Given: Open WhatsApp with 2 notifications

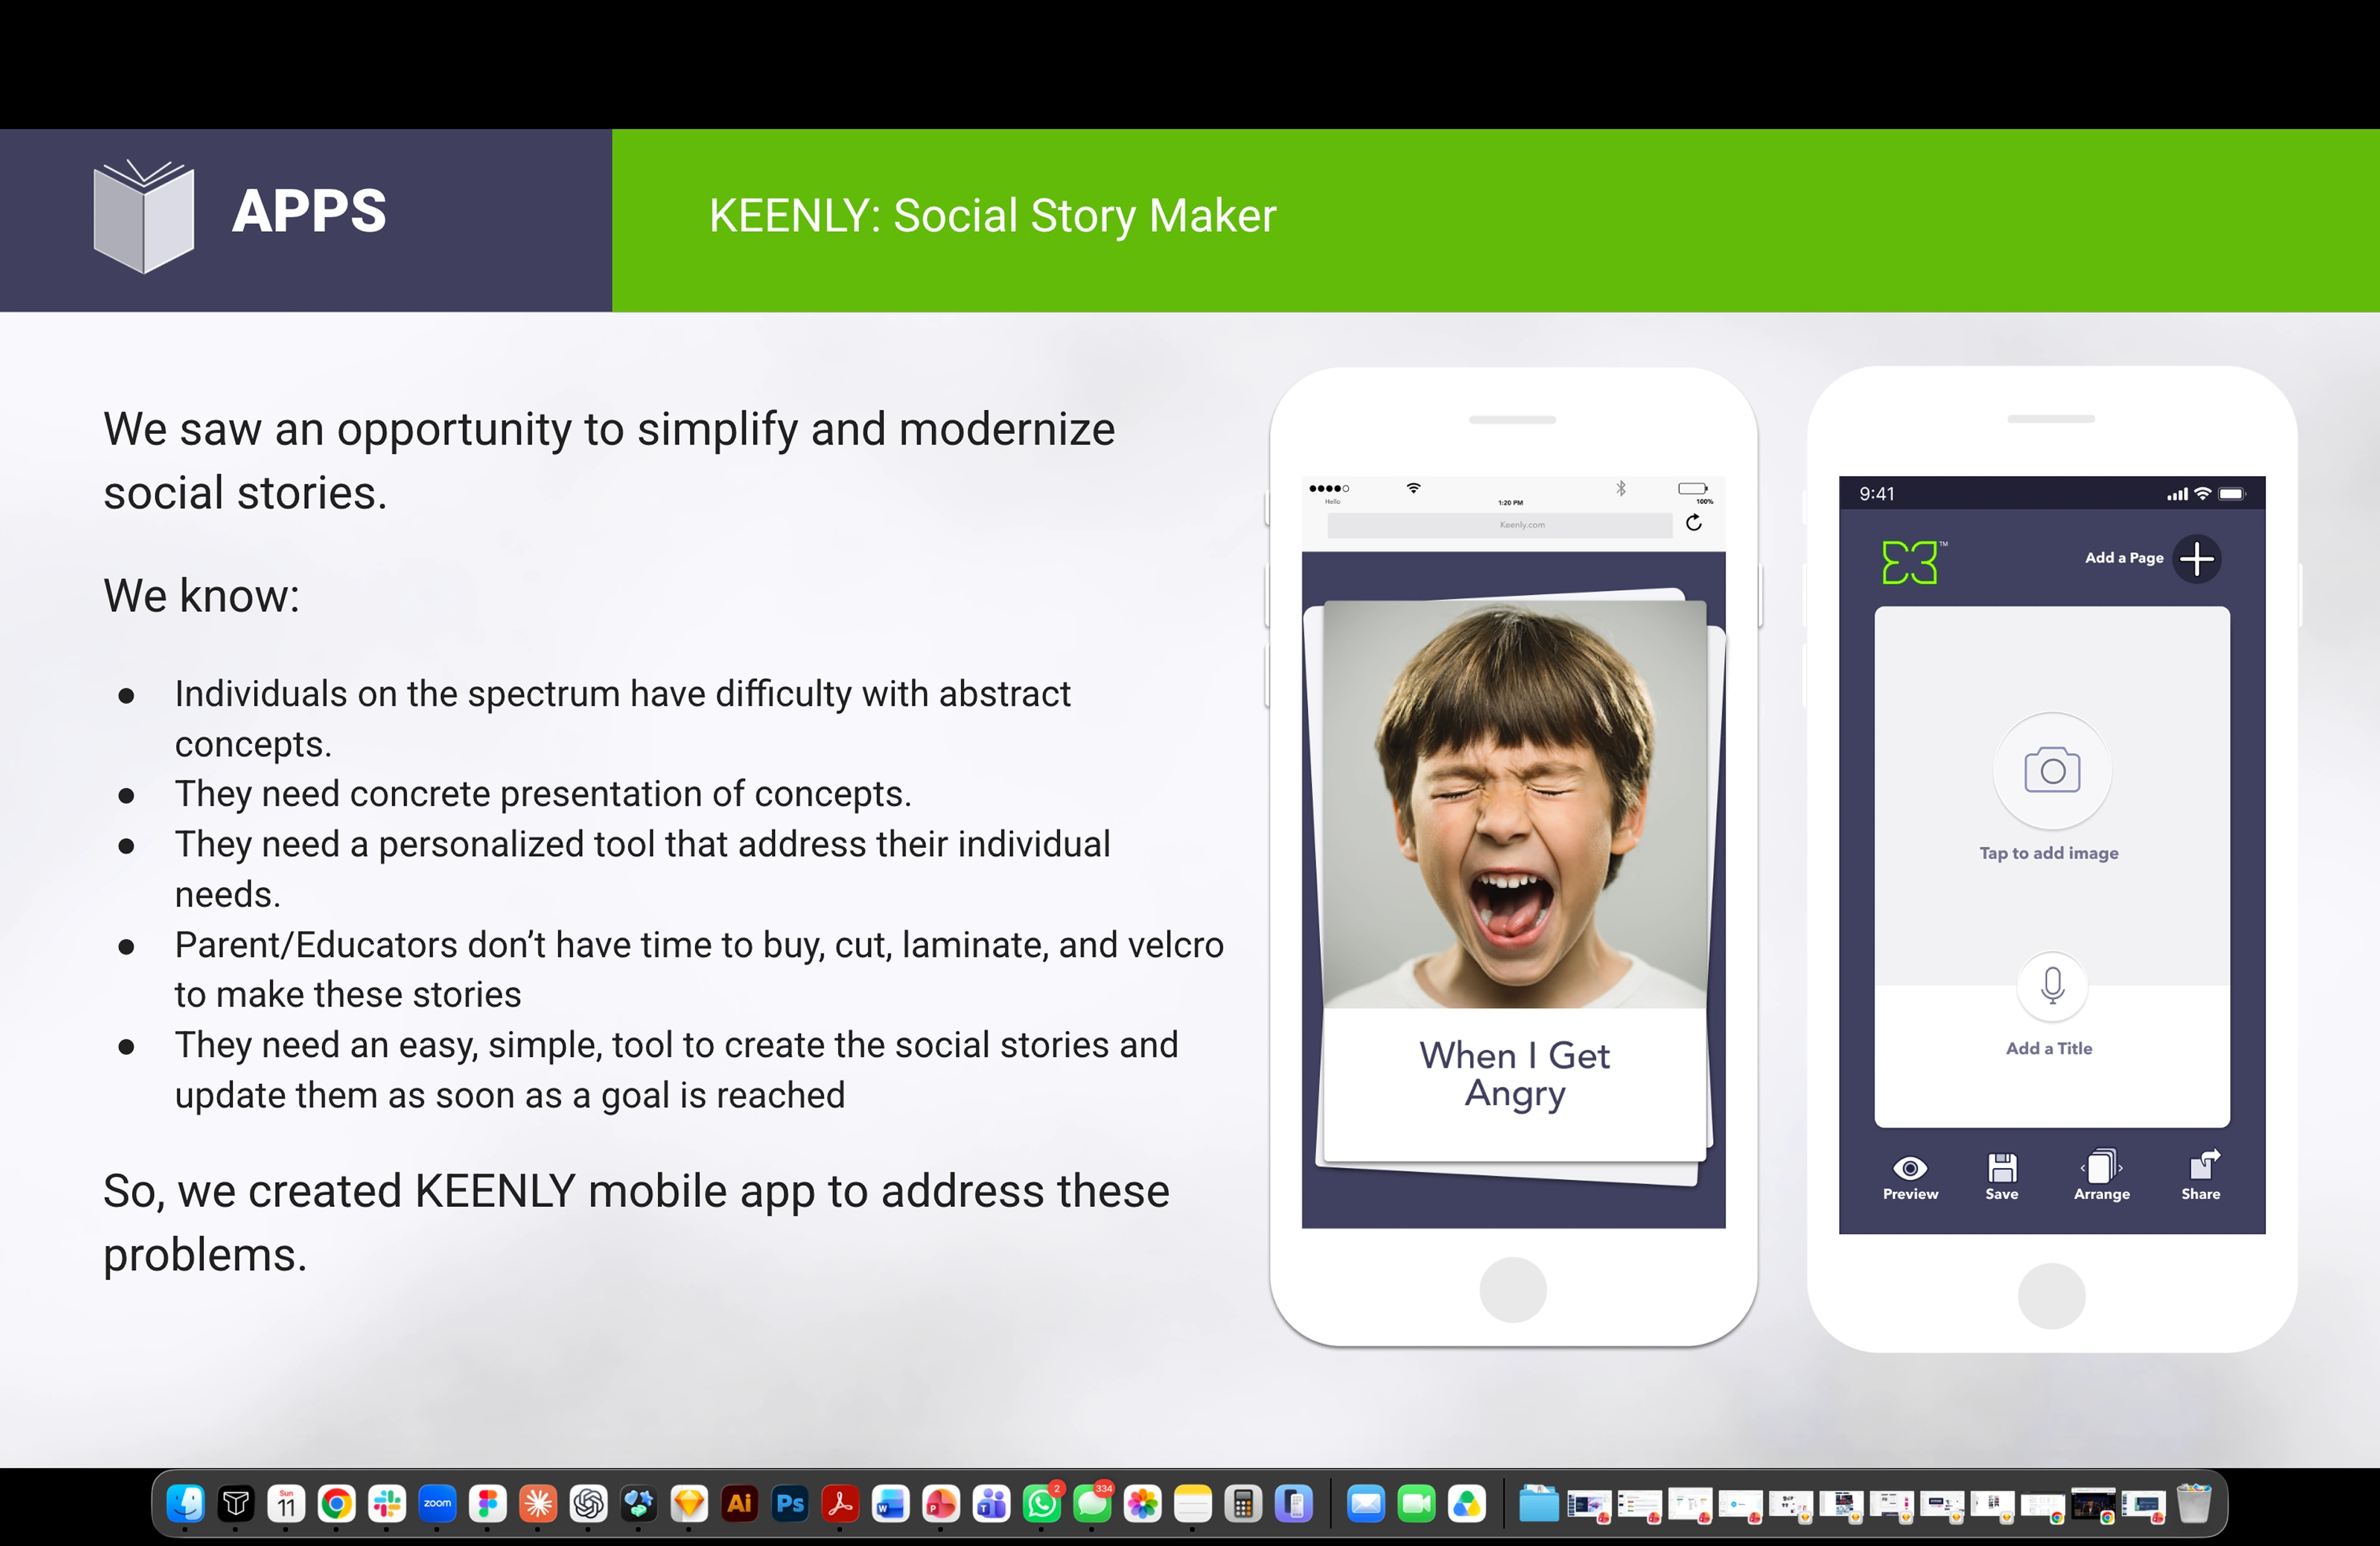Looking at the screenshot, I should coord(1042,1503).
